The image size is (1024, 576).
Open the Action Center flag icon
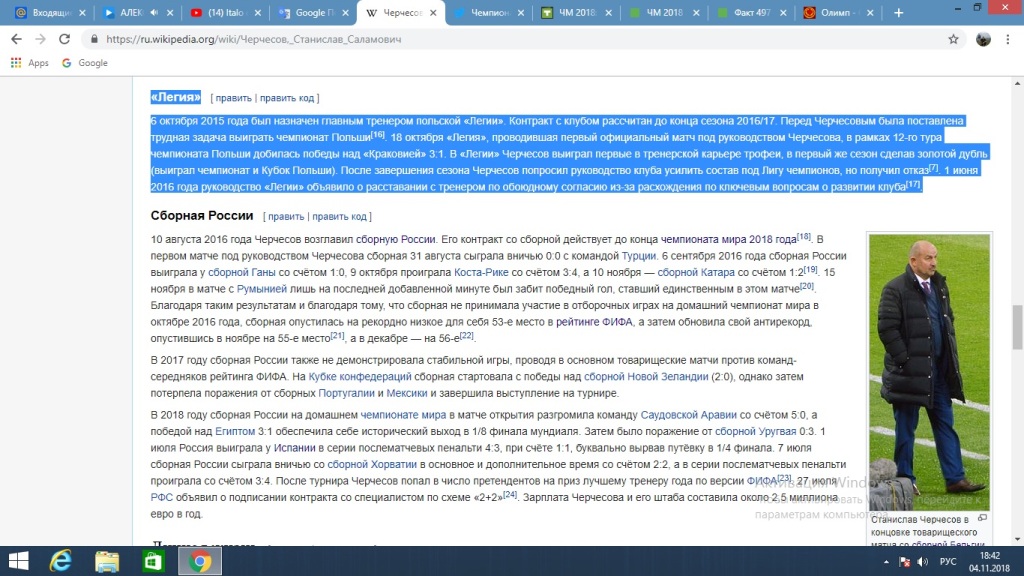(904, 562)
